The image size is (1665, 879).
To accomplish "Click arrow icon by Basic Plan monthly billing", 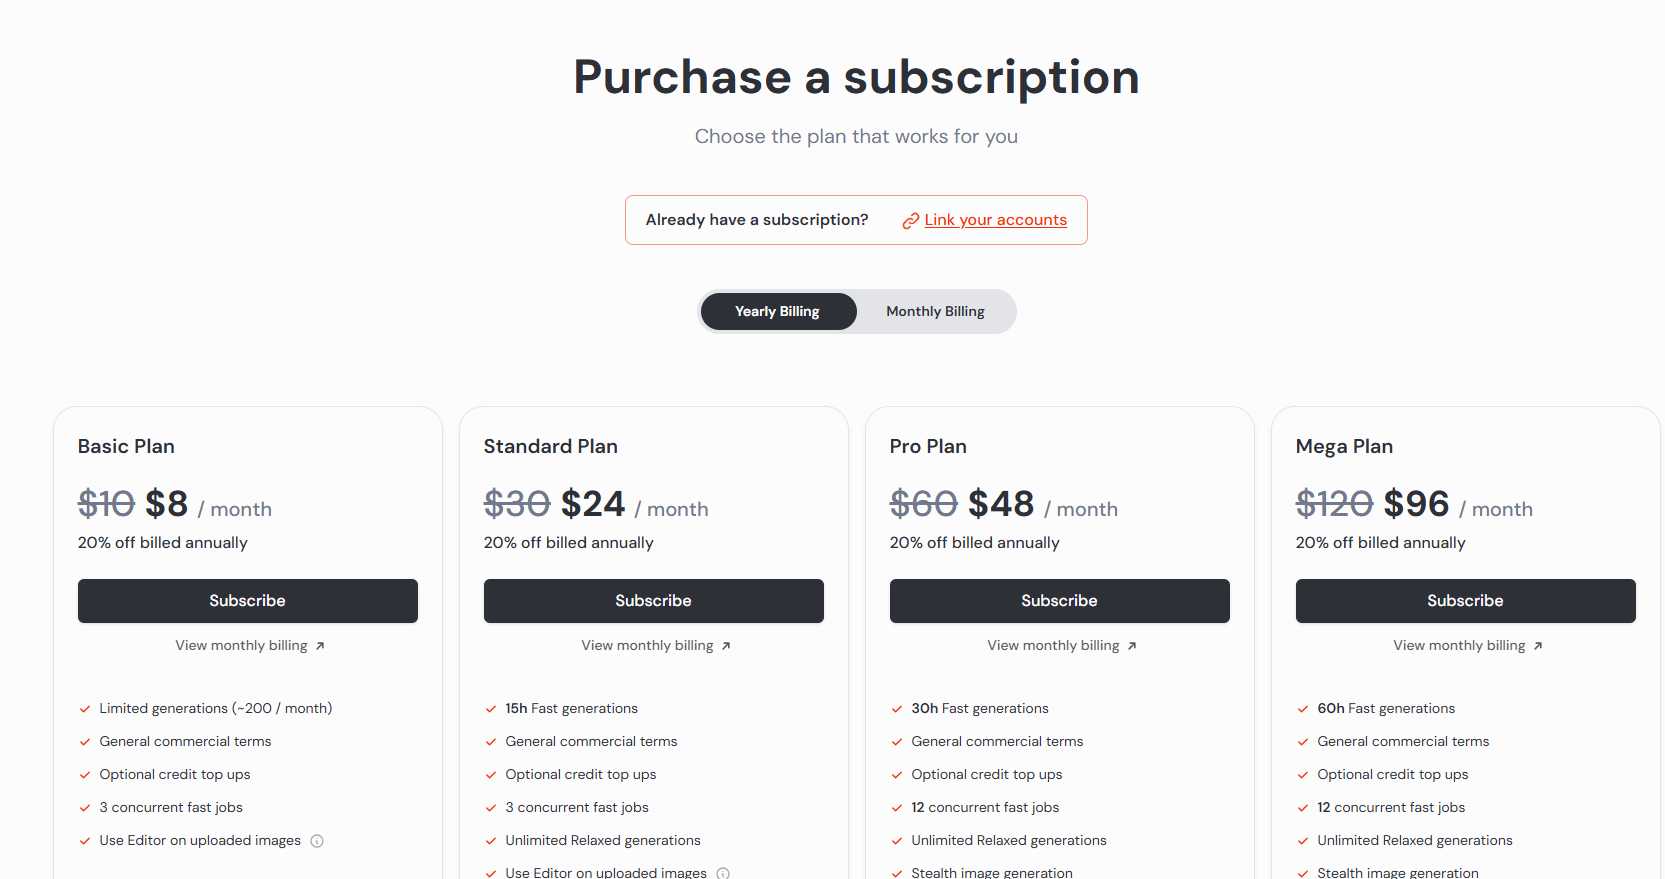I will pos(320,646).
